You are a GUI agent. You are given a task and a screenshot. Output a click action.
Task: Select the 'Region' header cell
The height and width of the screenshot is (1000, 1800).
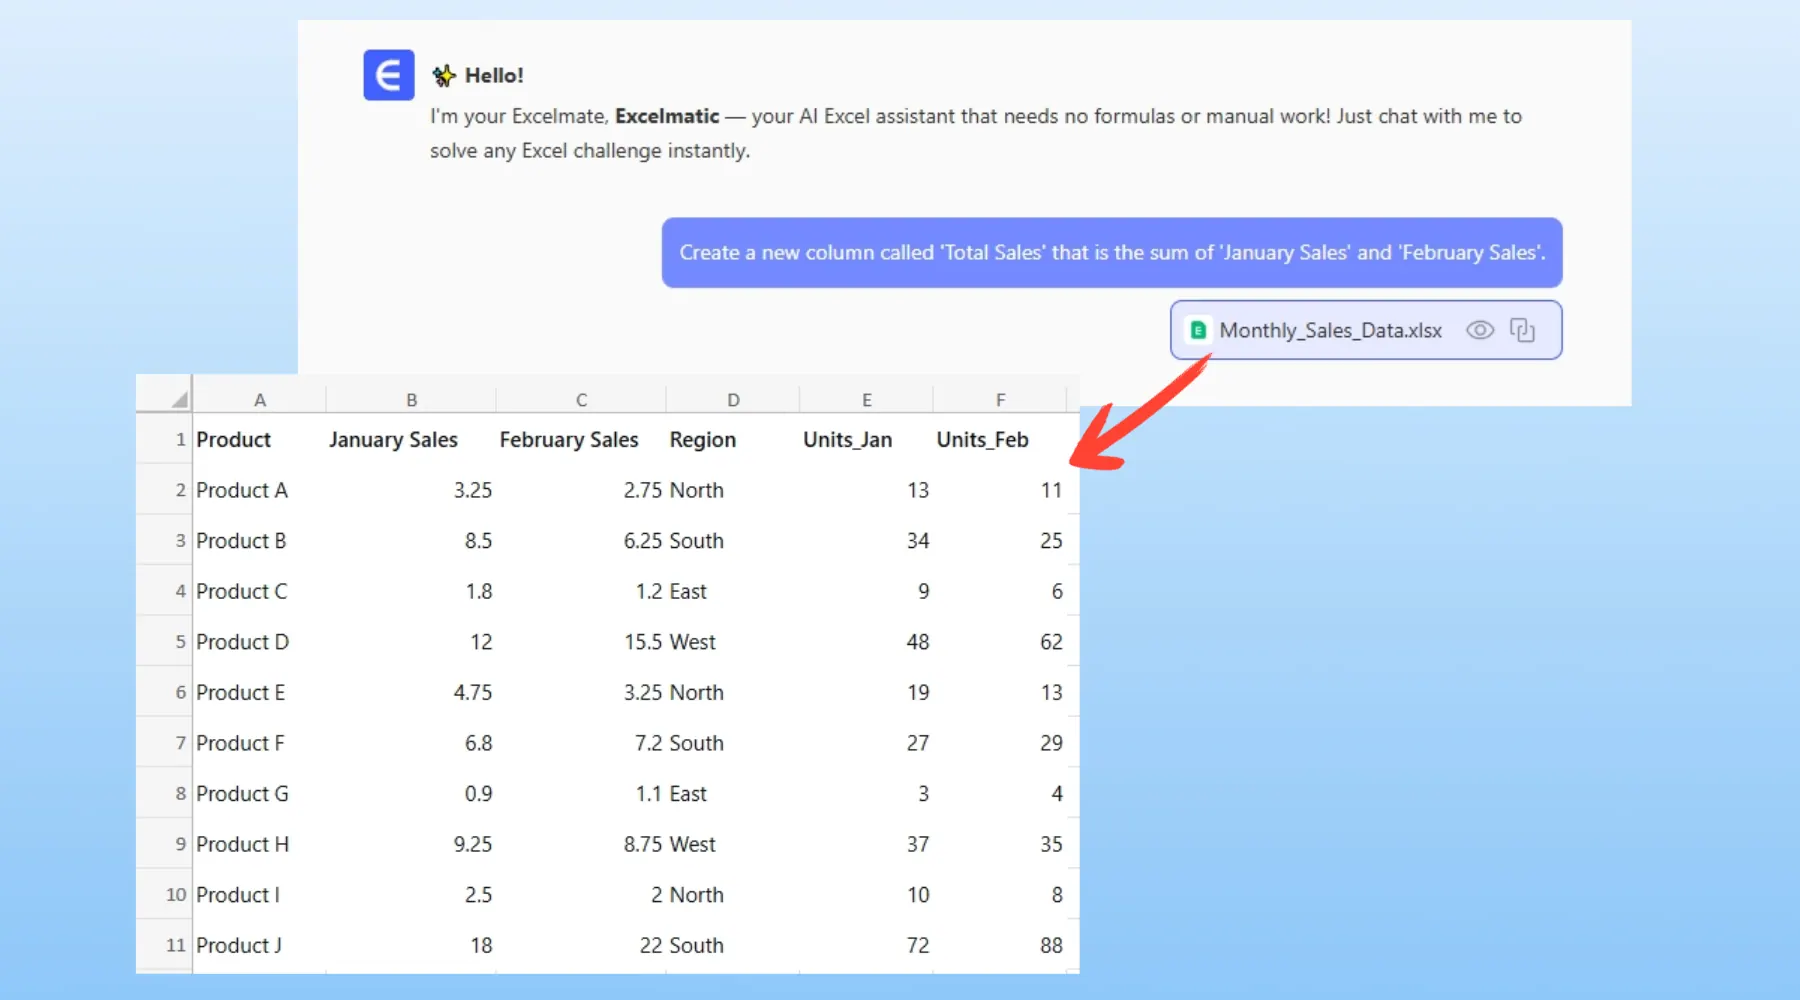tap(702, 440)
